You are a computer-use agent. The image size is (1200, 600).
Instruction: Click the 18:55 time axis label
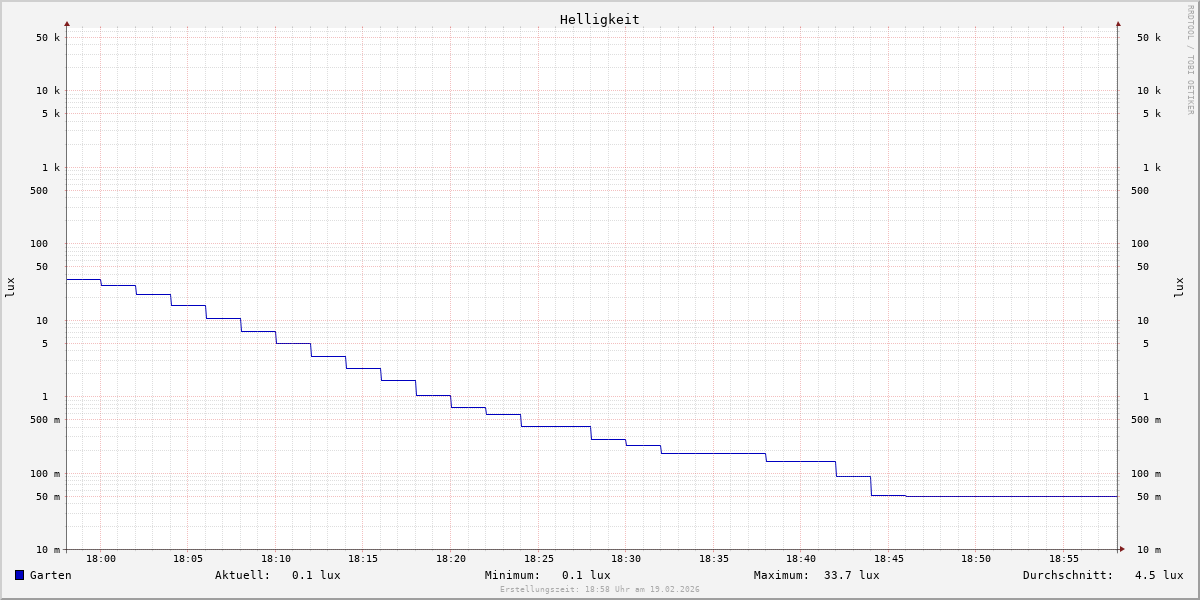tap(1064, 559)
